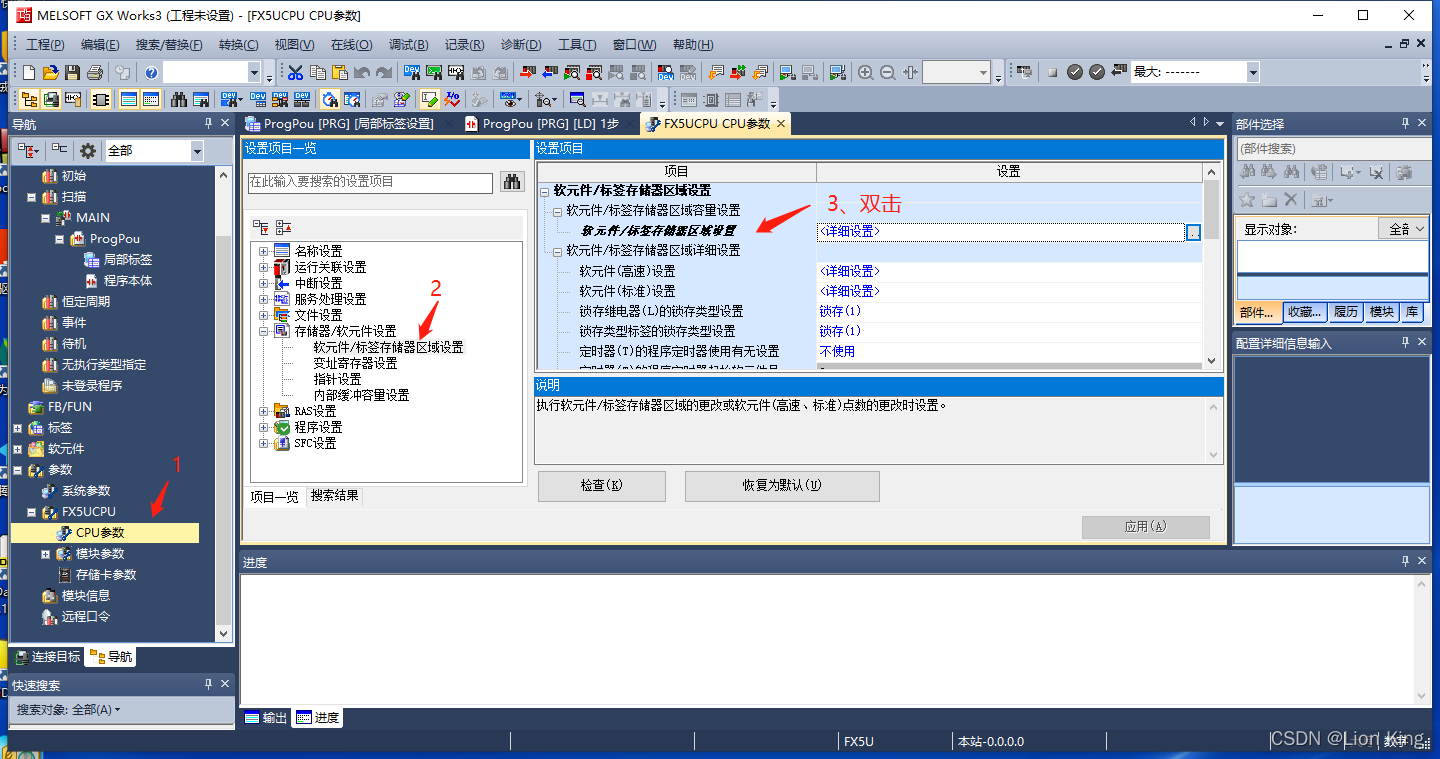Click the 应用(A) button
Screen dimensions: 1440x759
[1146, 527]
